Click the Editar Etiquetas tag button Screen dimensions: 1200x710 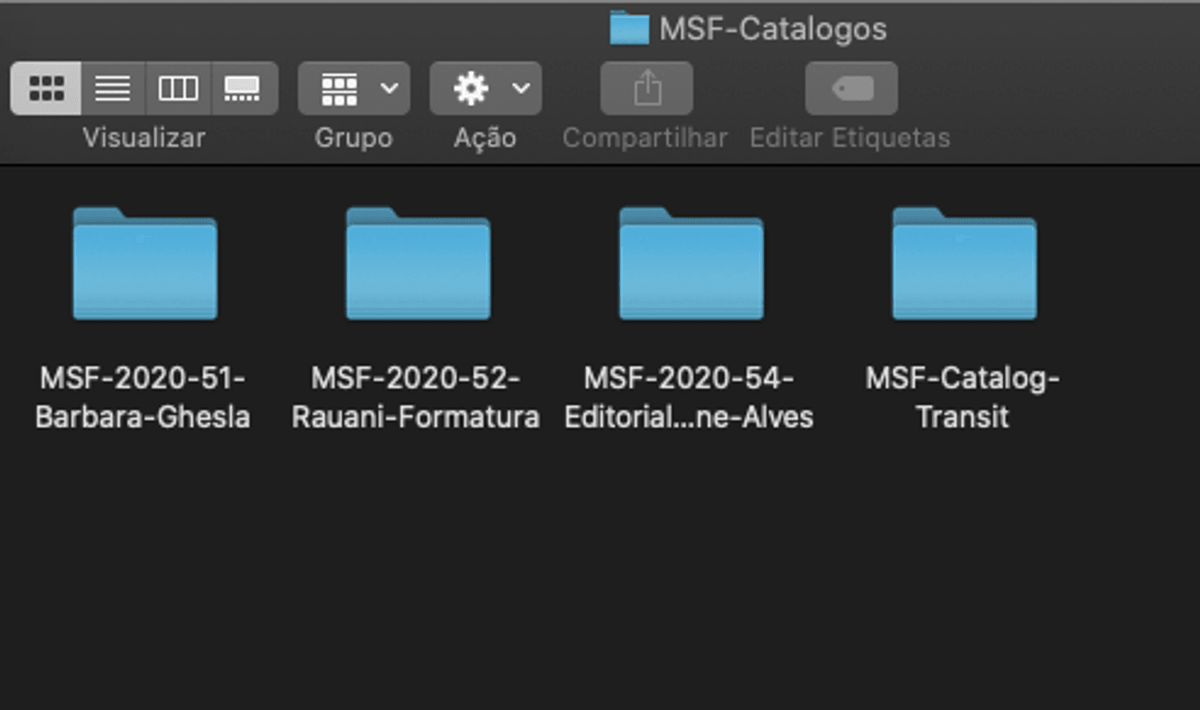click(851, 89)
